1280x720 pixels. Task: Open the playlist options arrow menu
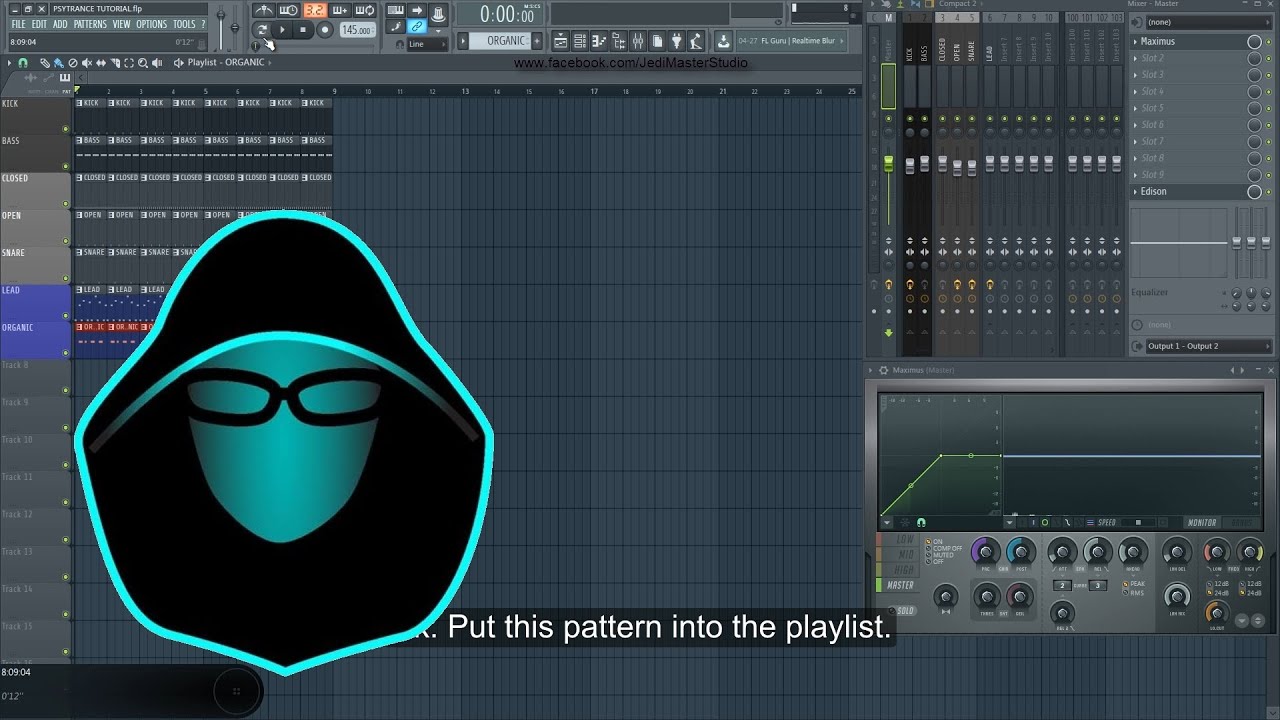click(x=10, y=62)
